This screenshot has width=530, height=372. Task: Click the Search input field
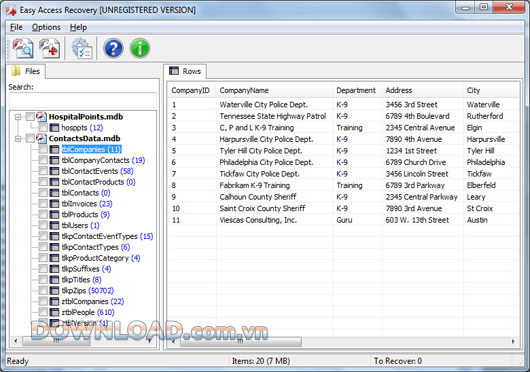click(x=83, y=100)
